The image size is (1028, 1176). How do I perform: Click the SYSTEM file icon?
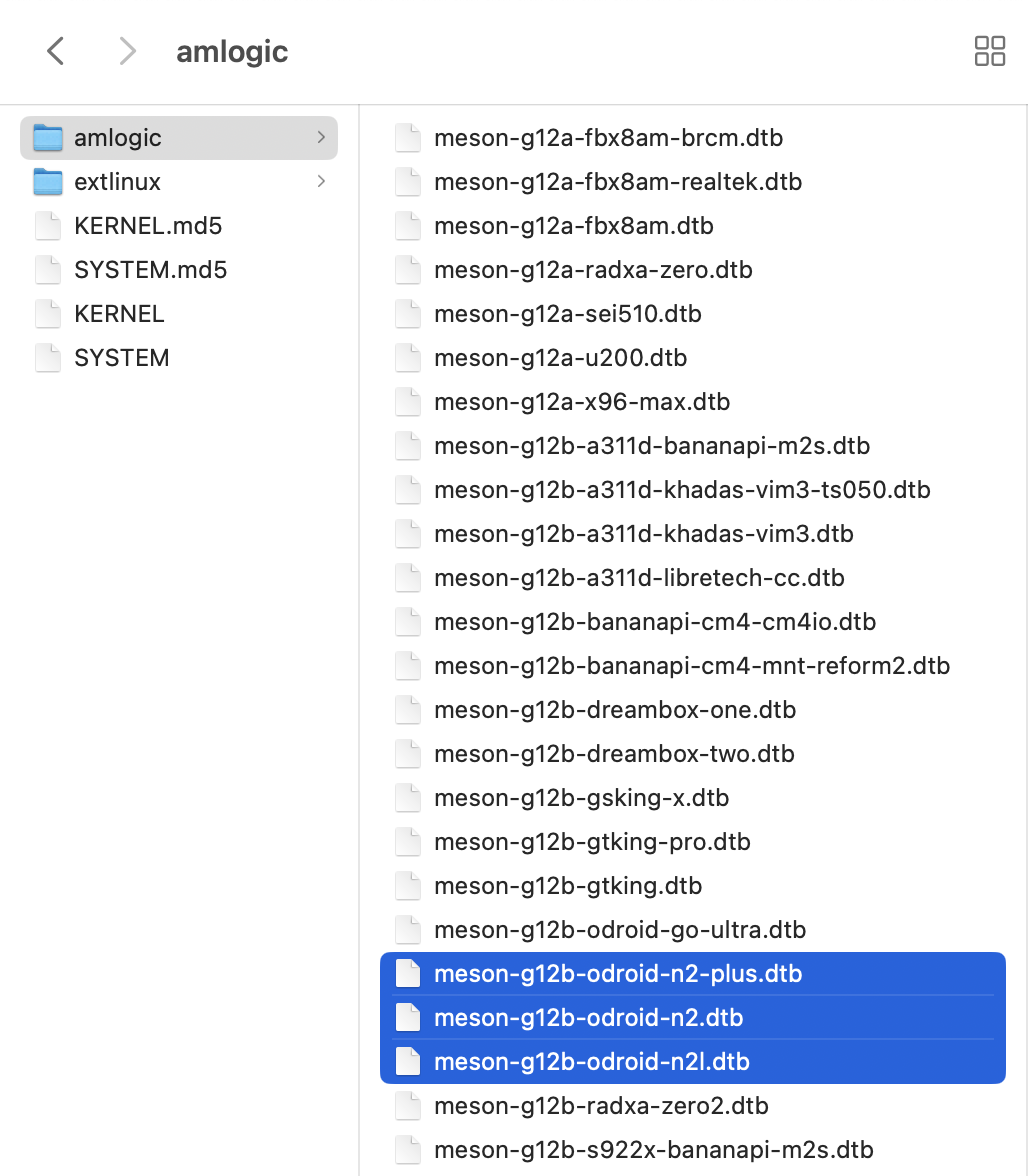(x=48, y=358)
